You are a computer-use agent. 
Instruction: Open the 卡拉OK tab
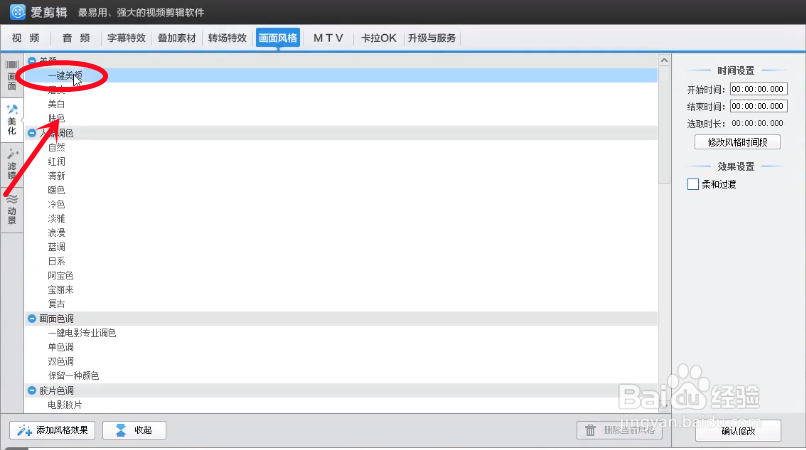click(x=379, y=38)
